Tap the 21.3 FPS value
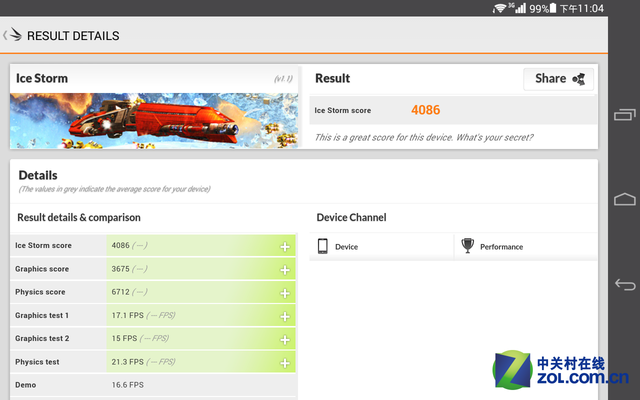Screen dimensions: 640x400 127,362
